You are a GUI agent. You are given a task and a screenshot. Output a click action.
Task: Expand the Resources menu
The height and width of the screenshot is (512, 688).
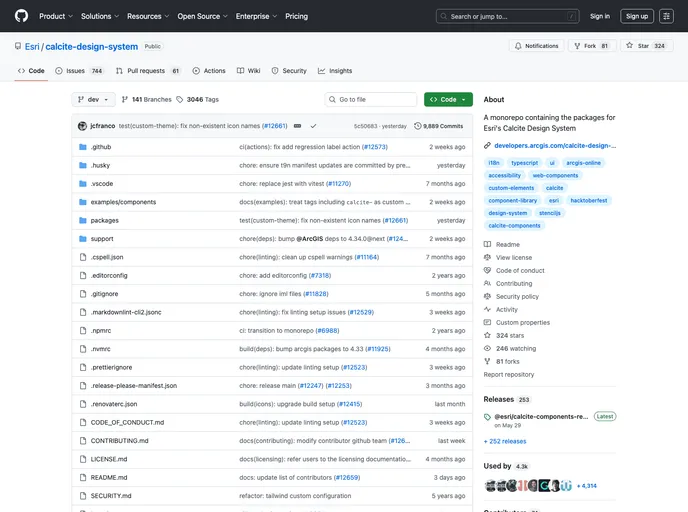pos(148,16)
